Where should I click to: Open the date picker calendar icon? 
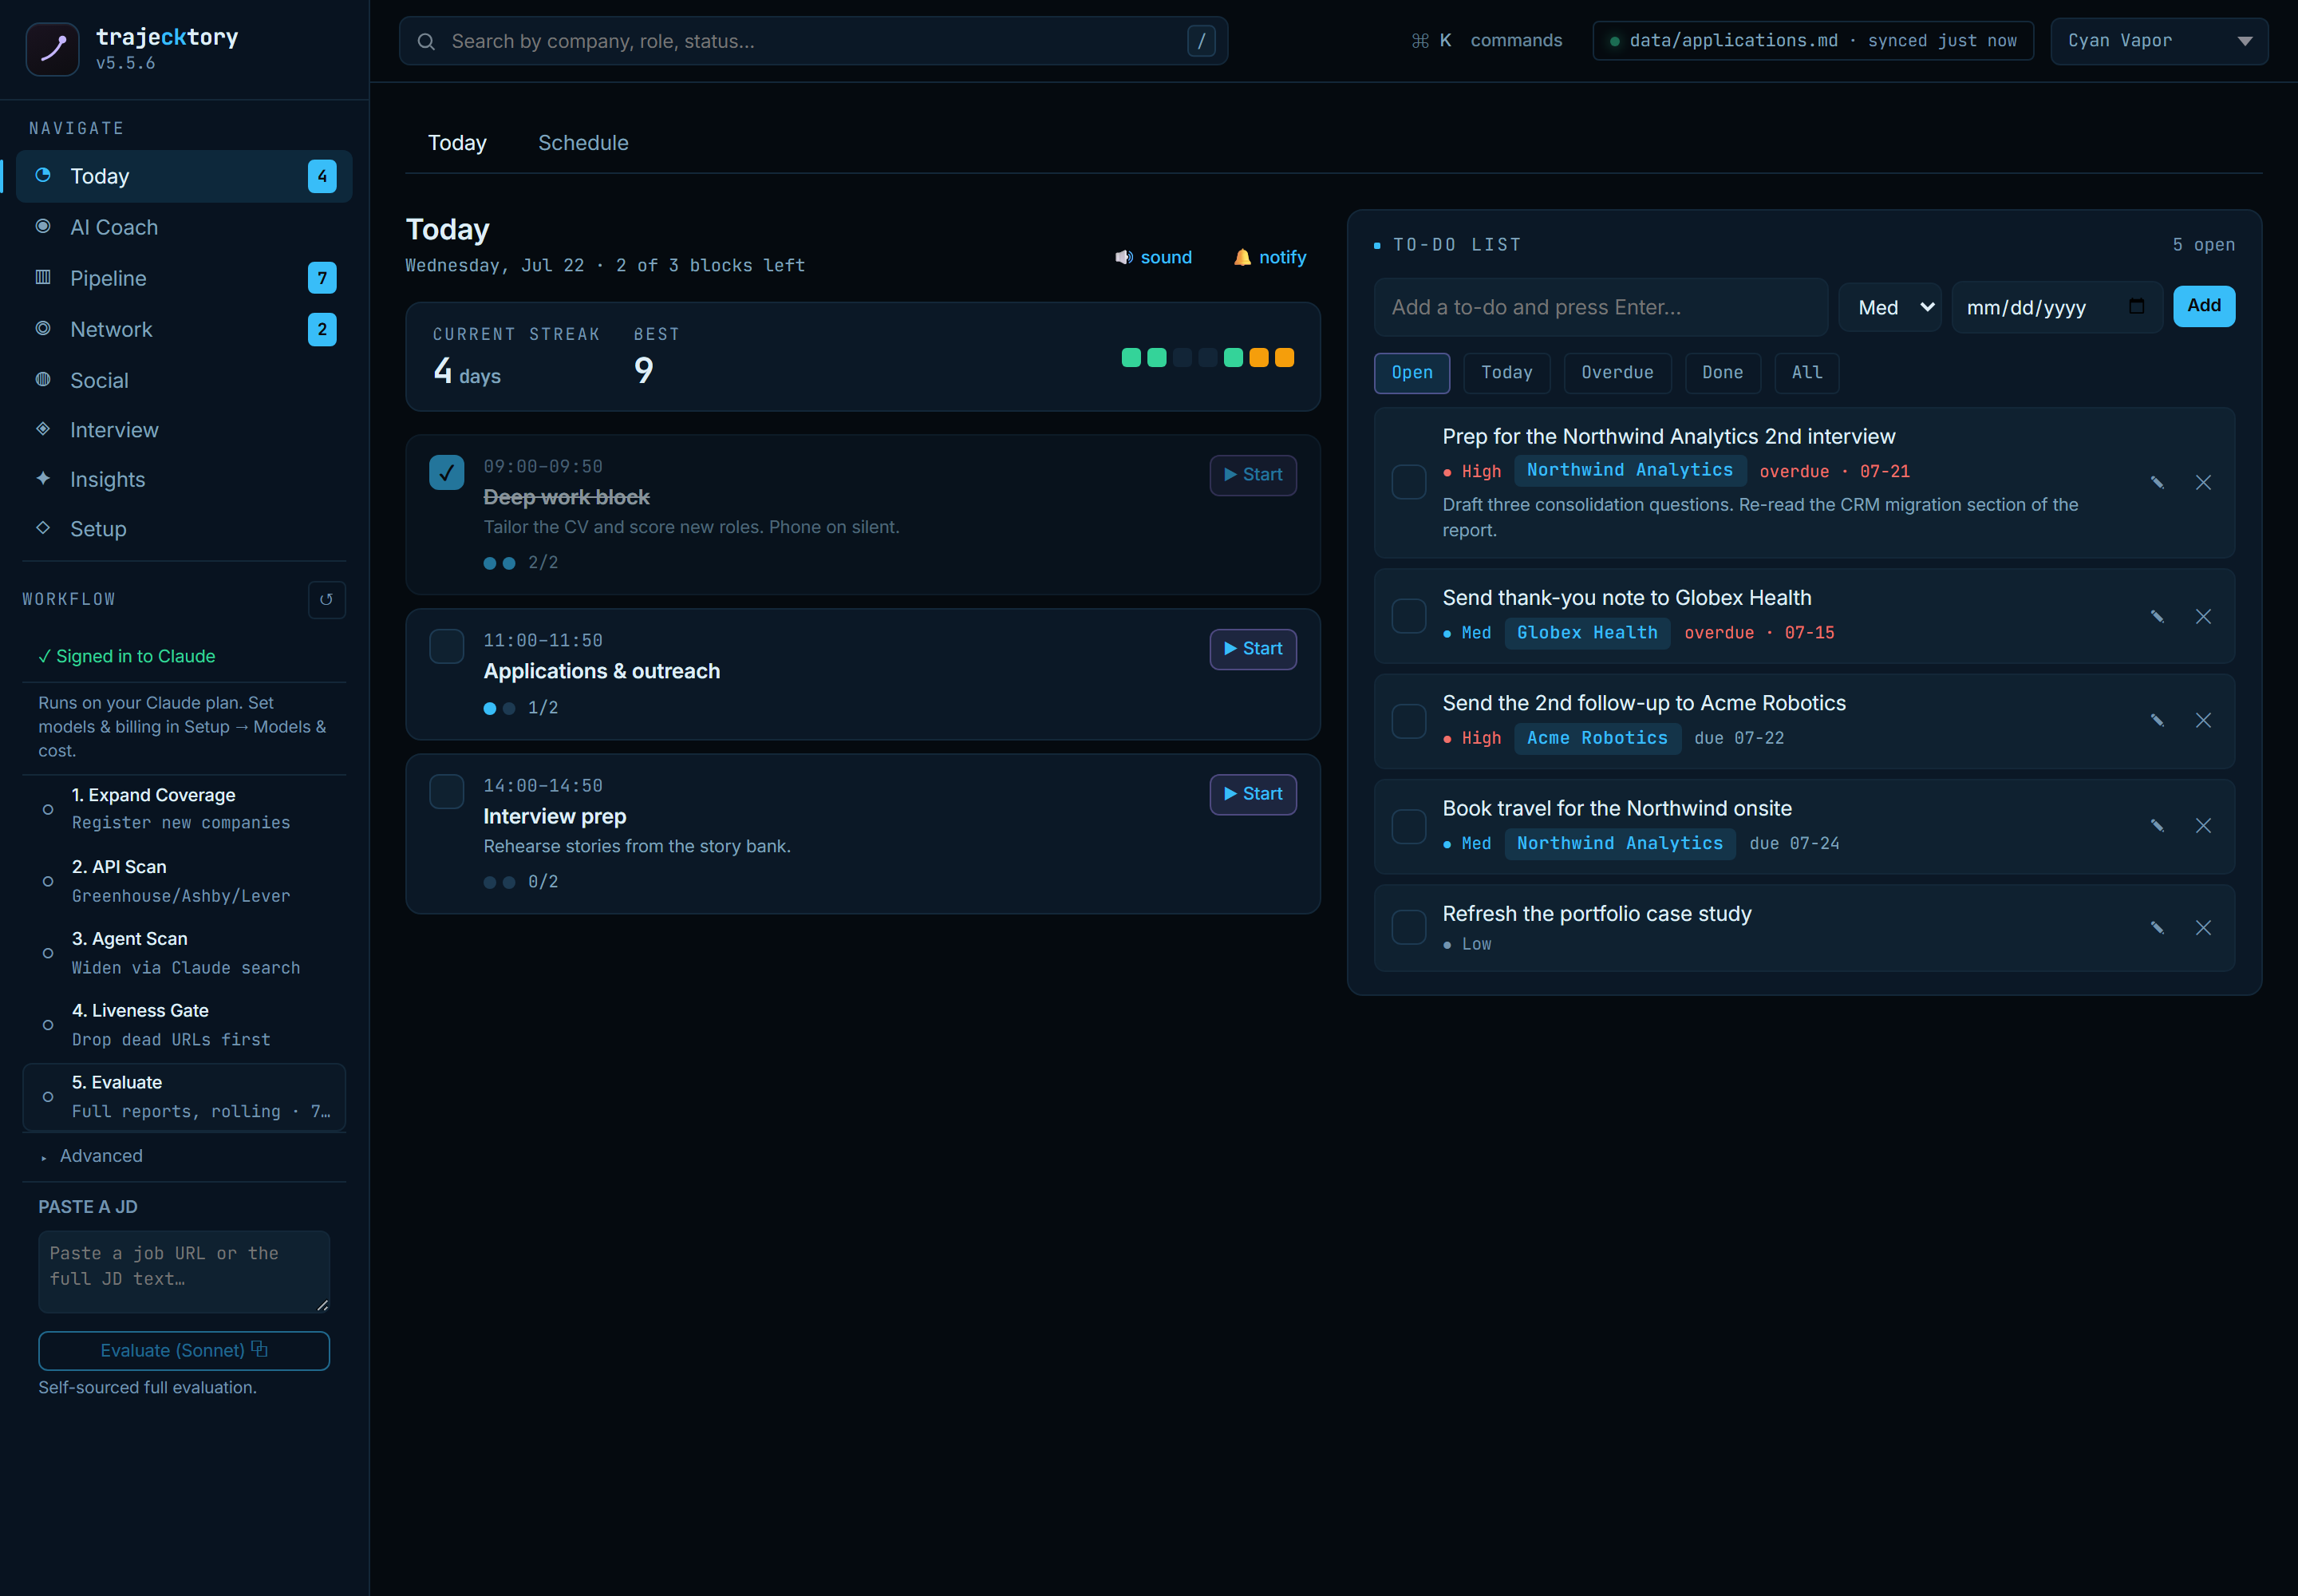click(x=2137, y=307)
